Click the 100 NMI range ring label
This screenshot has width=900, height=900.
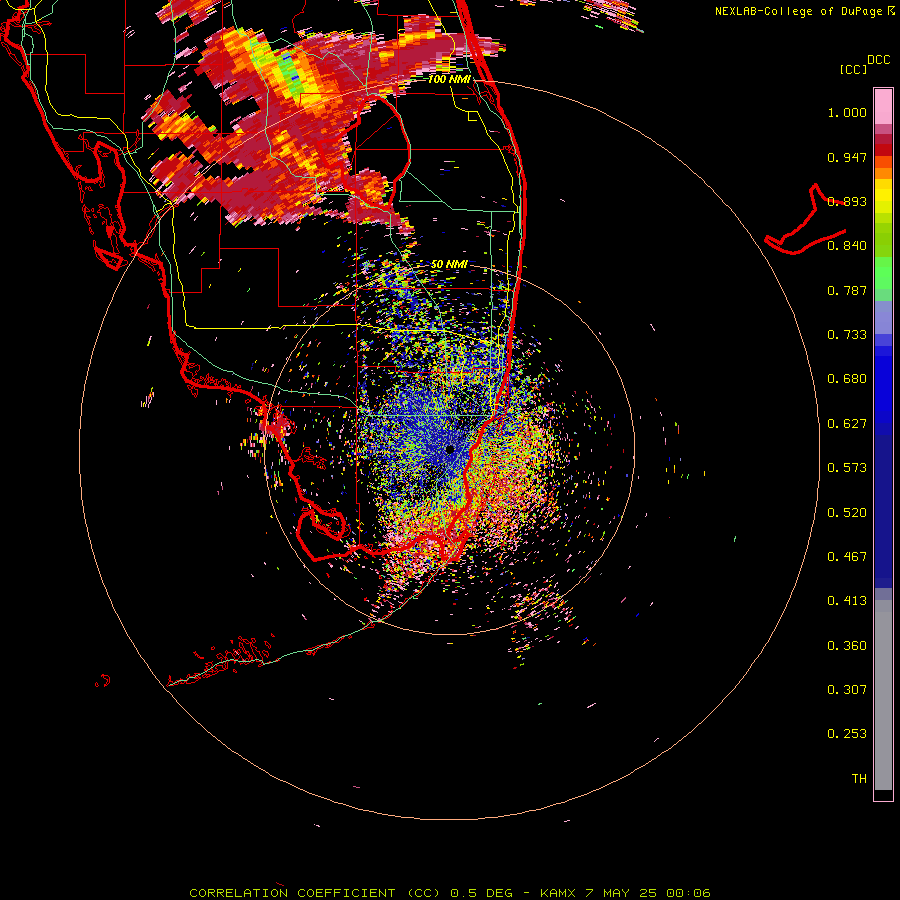449,79
